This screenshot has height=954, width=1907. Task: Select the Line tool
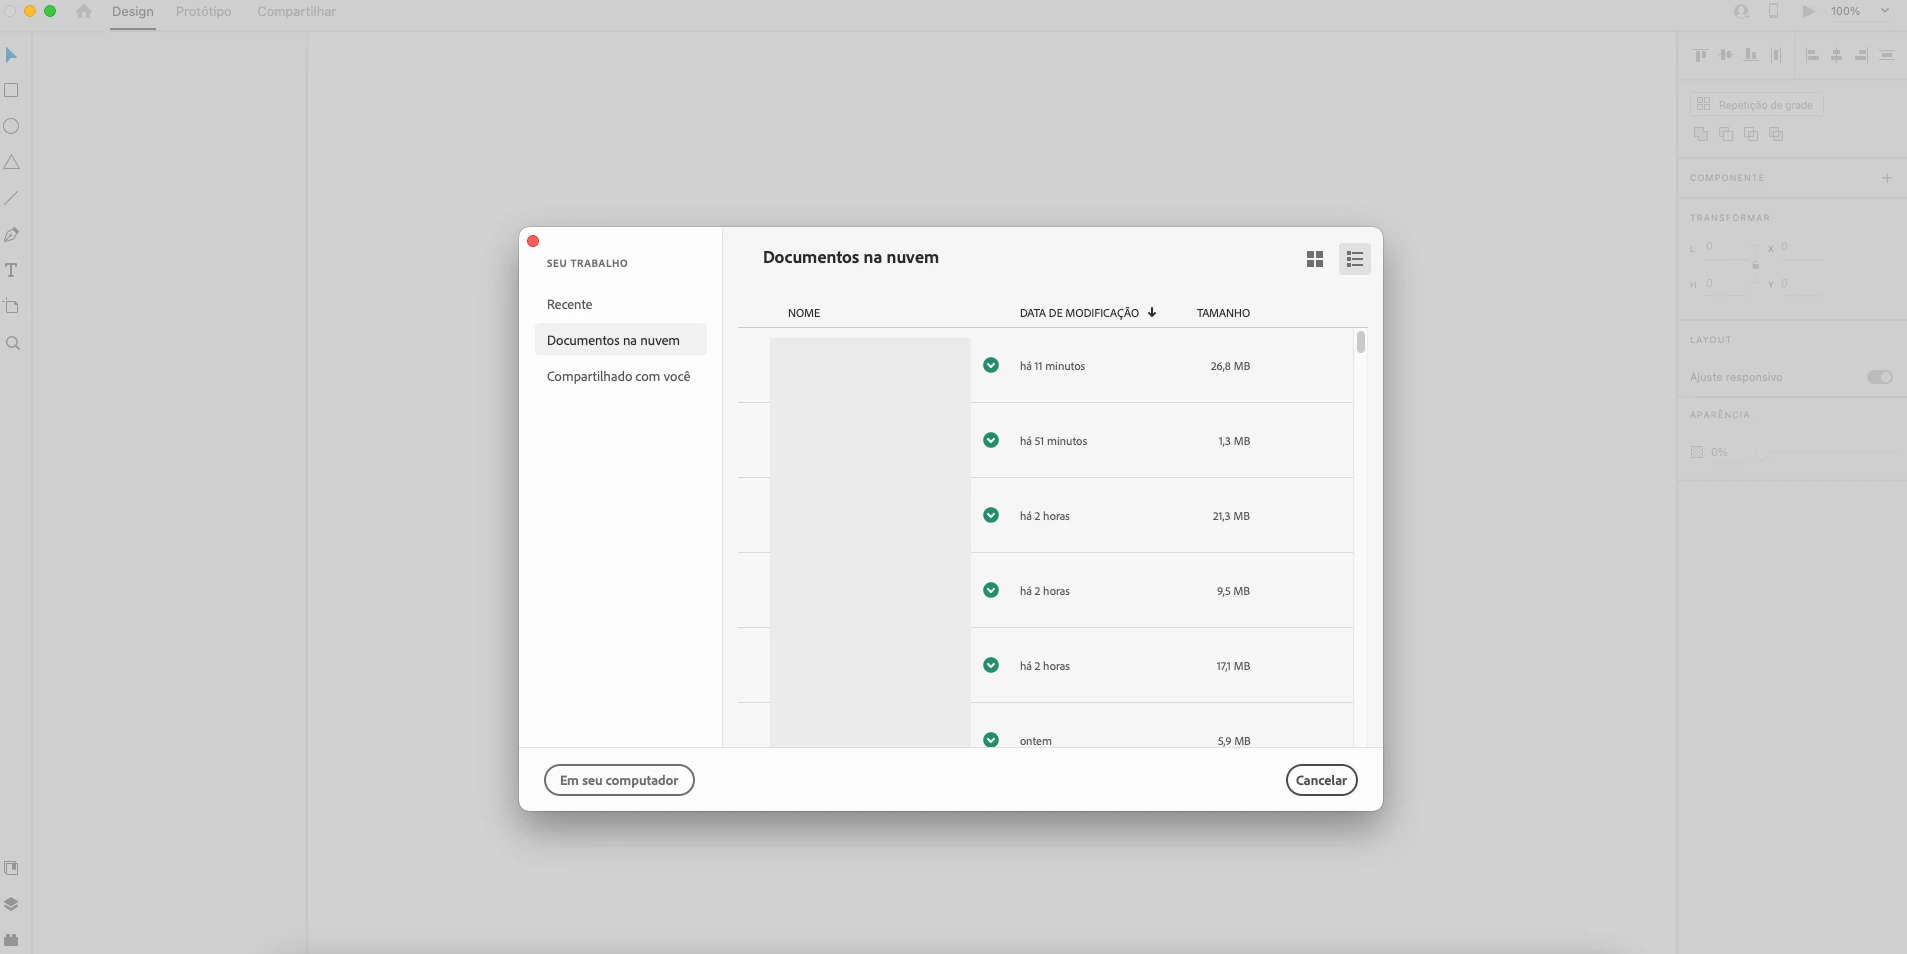point(12,198)
